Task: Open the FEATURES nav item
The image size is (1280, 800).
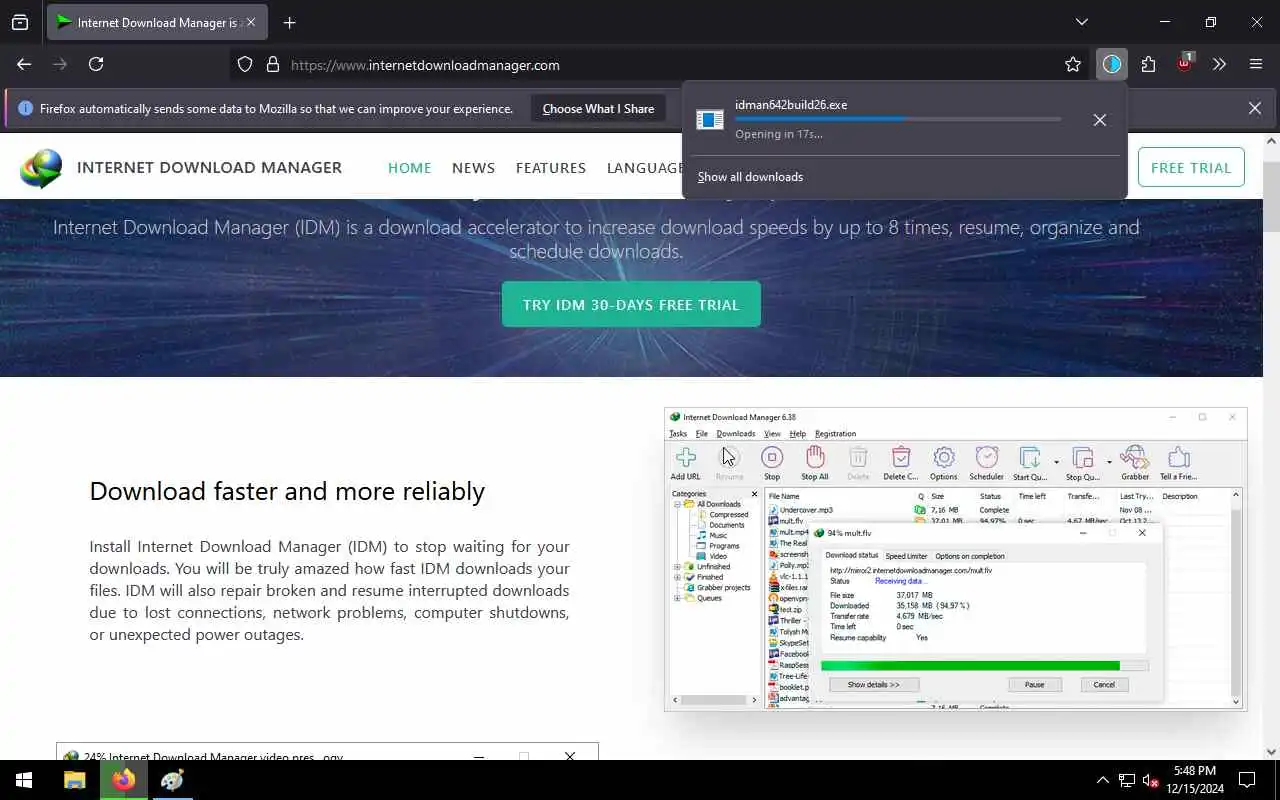Action: [x=551, y=168]
